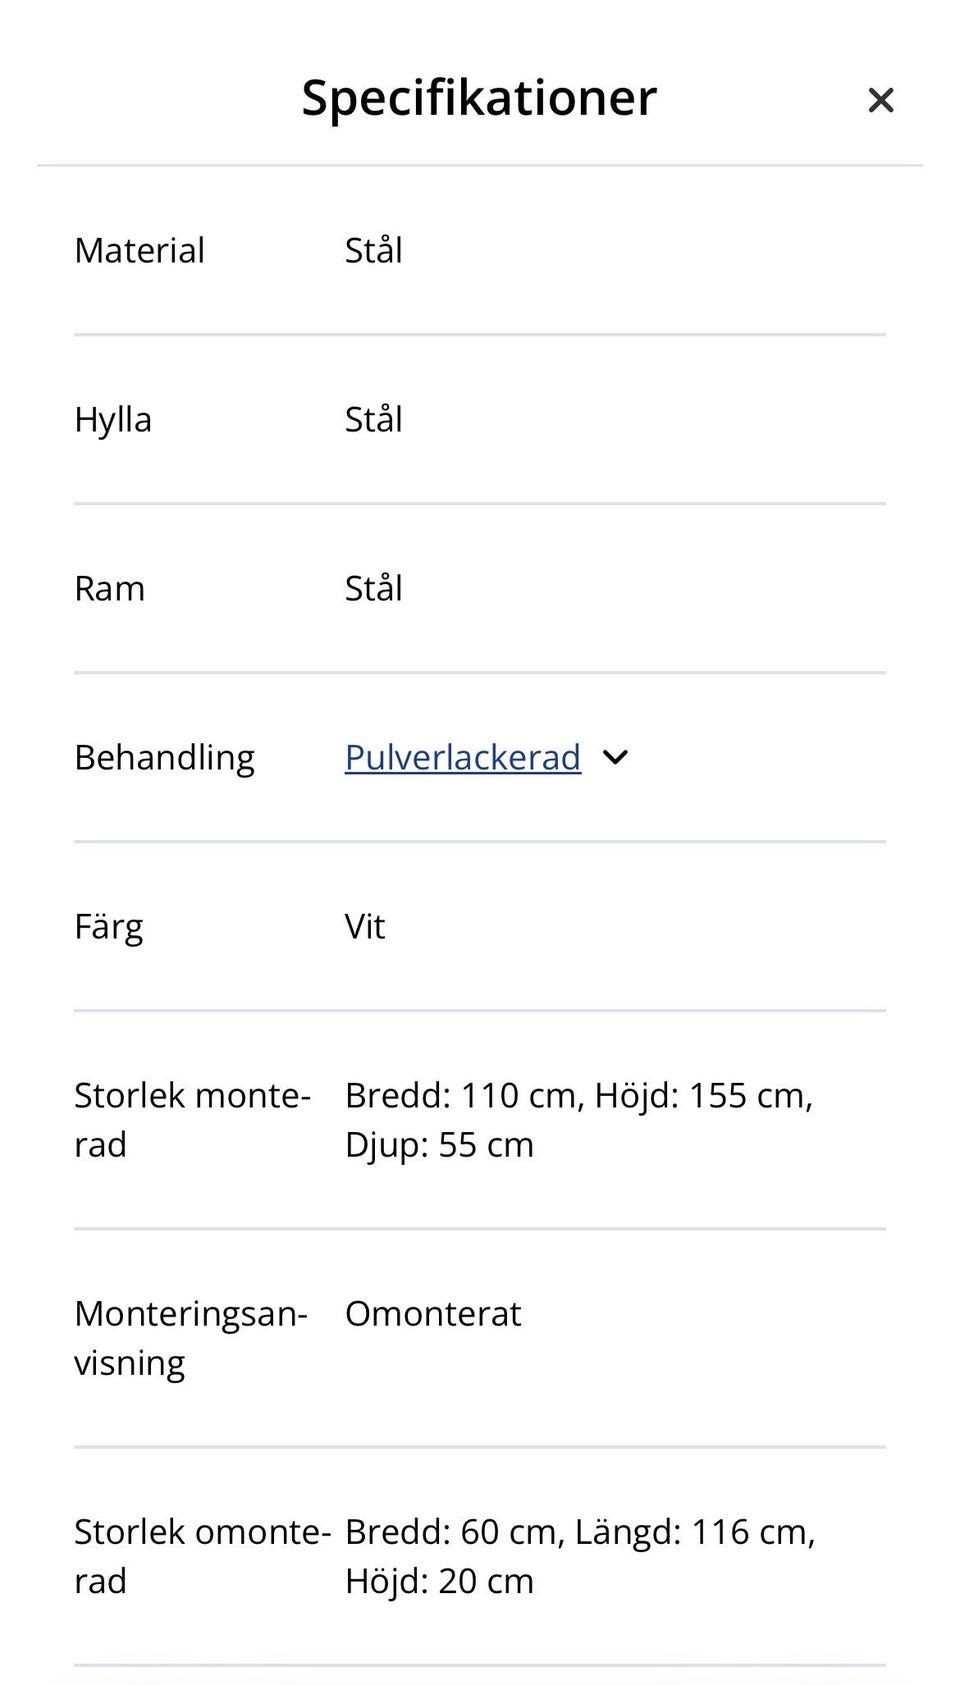Viewport: 960px width, 1685px height.
Task: Click the Hylla row label
Action: pos(113,420)
